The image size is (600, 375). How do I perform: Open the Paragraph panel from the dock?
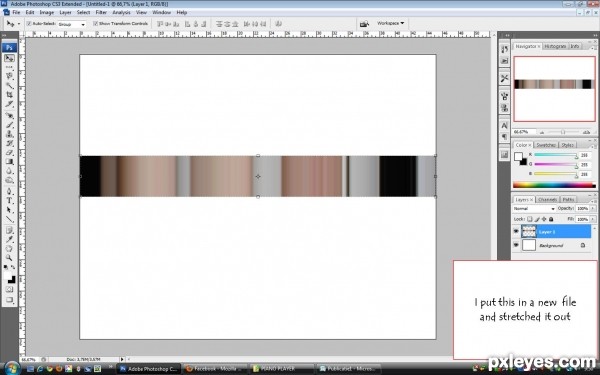[504, 137]
